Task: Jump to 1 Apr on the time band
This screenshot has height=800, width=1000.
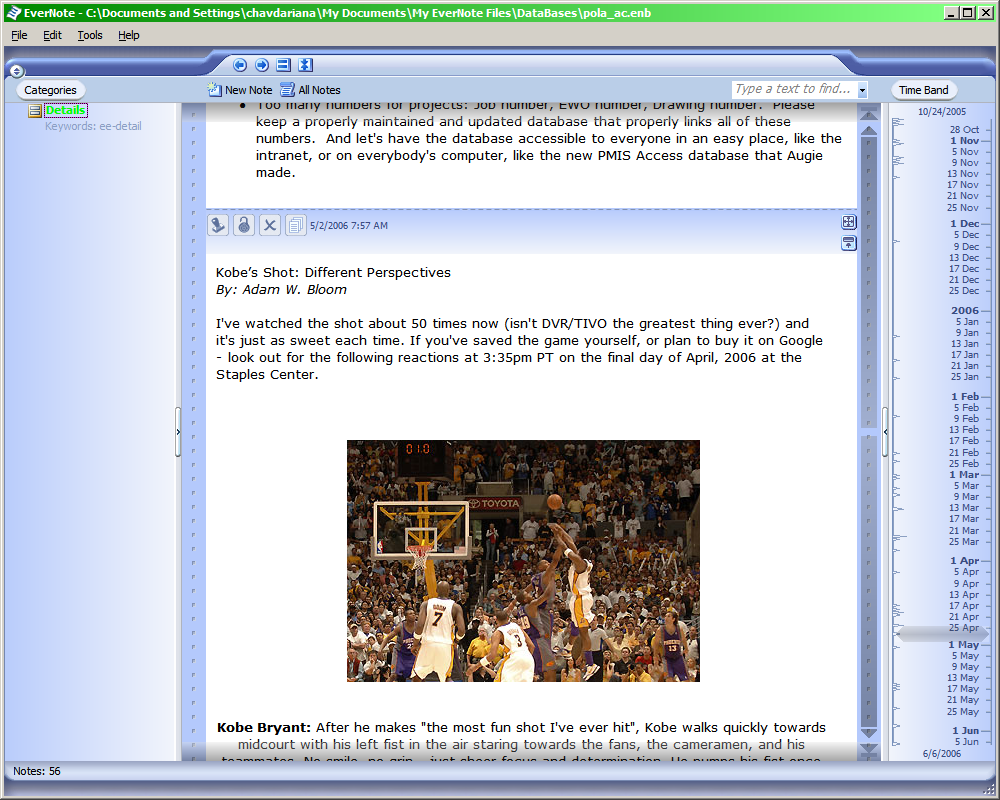Action: [x=964, y=560]
